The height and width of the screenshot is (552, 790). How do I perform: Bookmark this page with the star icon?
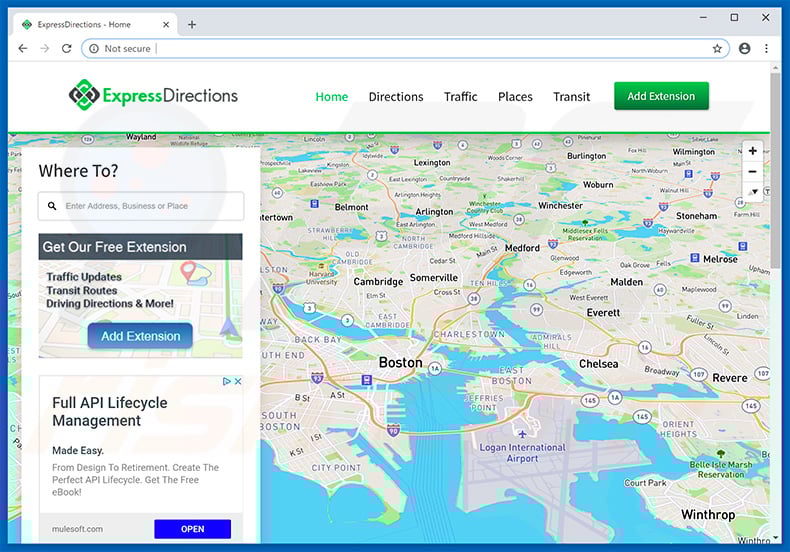click(717, 49)
